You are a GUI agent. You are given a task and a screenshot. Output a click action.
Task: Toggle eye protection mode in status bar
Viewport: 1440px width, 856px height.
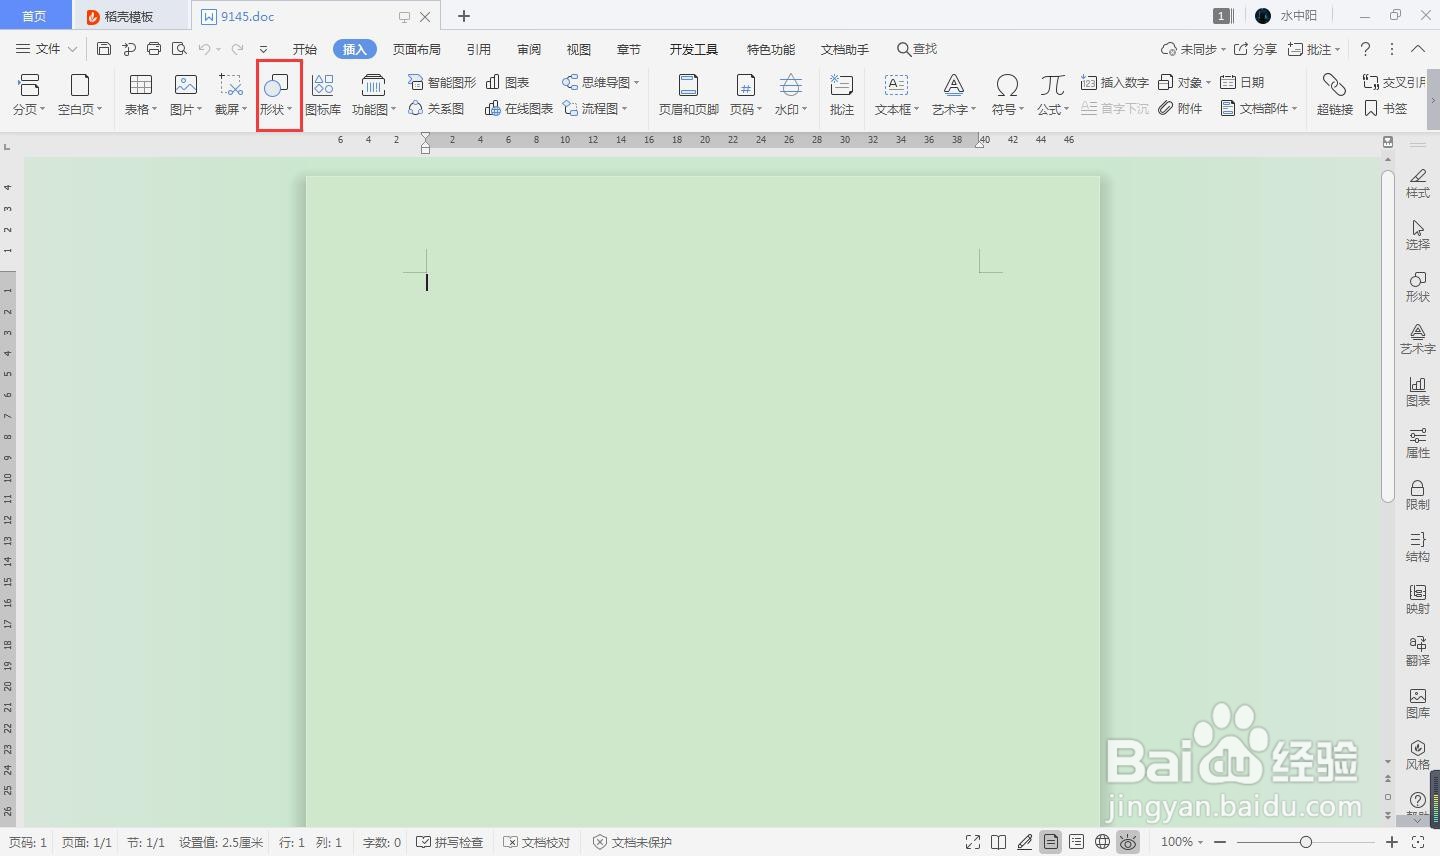pyautogui.click(x=1128, y=842)
